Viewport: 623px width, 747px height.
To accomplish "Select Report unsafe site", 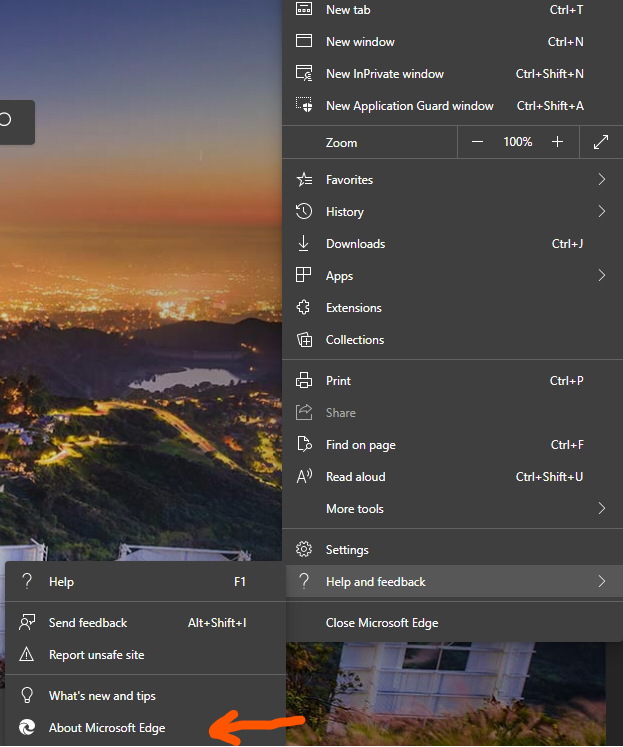I will click(x=96, y=655).
